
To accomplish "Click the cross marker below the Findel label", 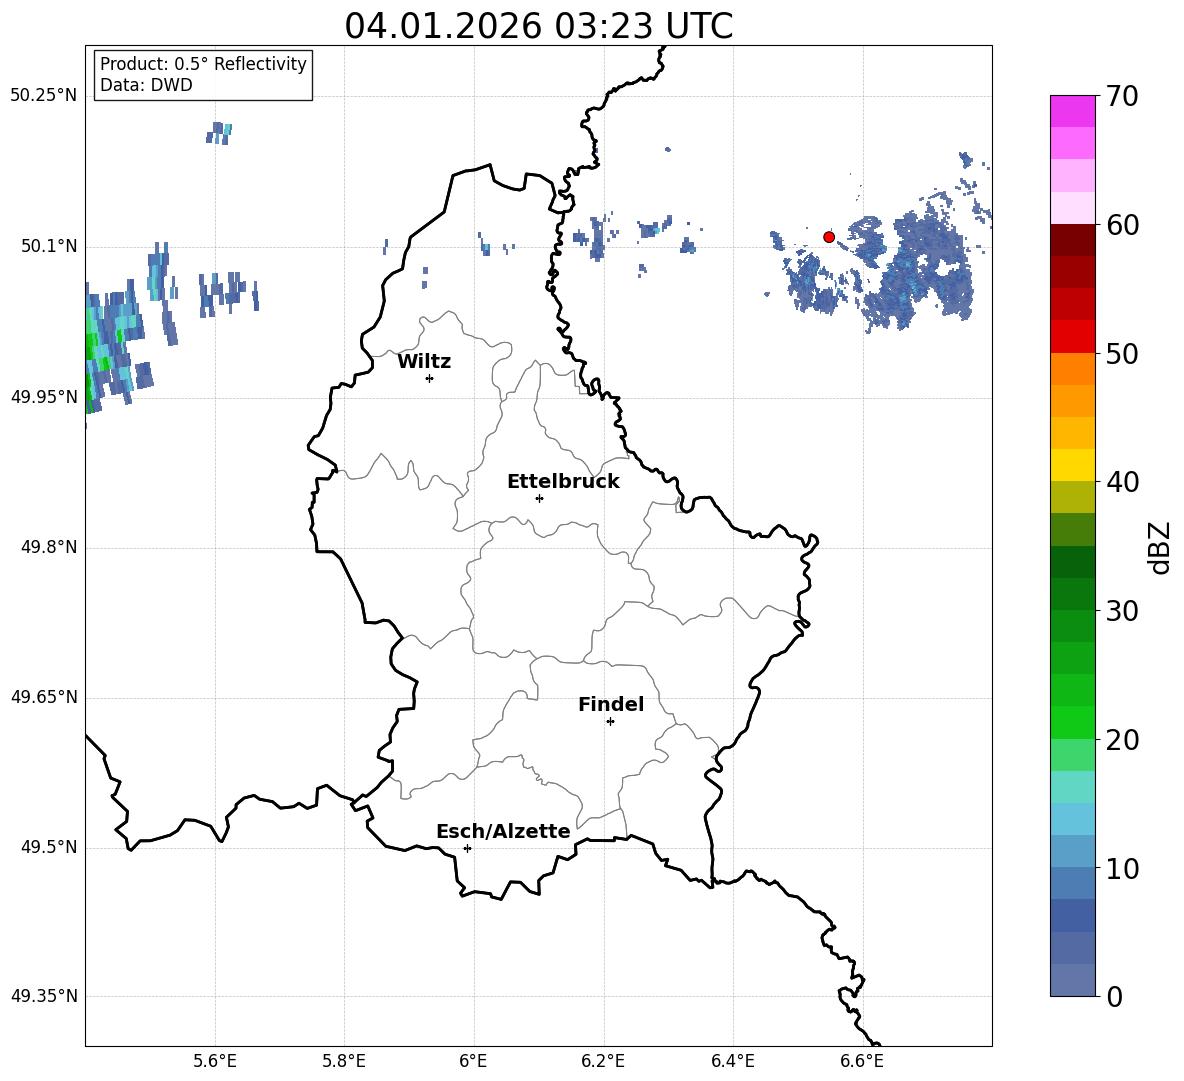I will pyautogui.click(x=610, y=722).
